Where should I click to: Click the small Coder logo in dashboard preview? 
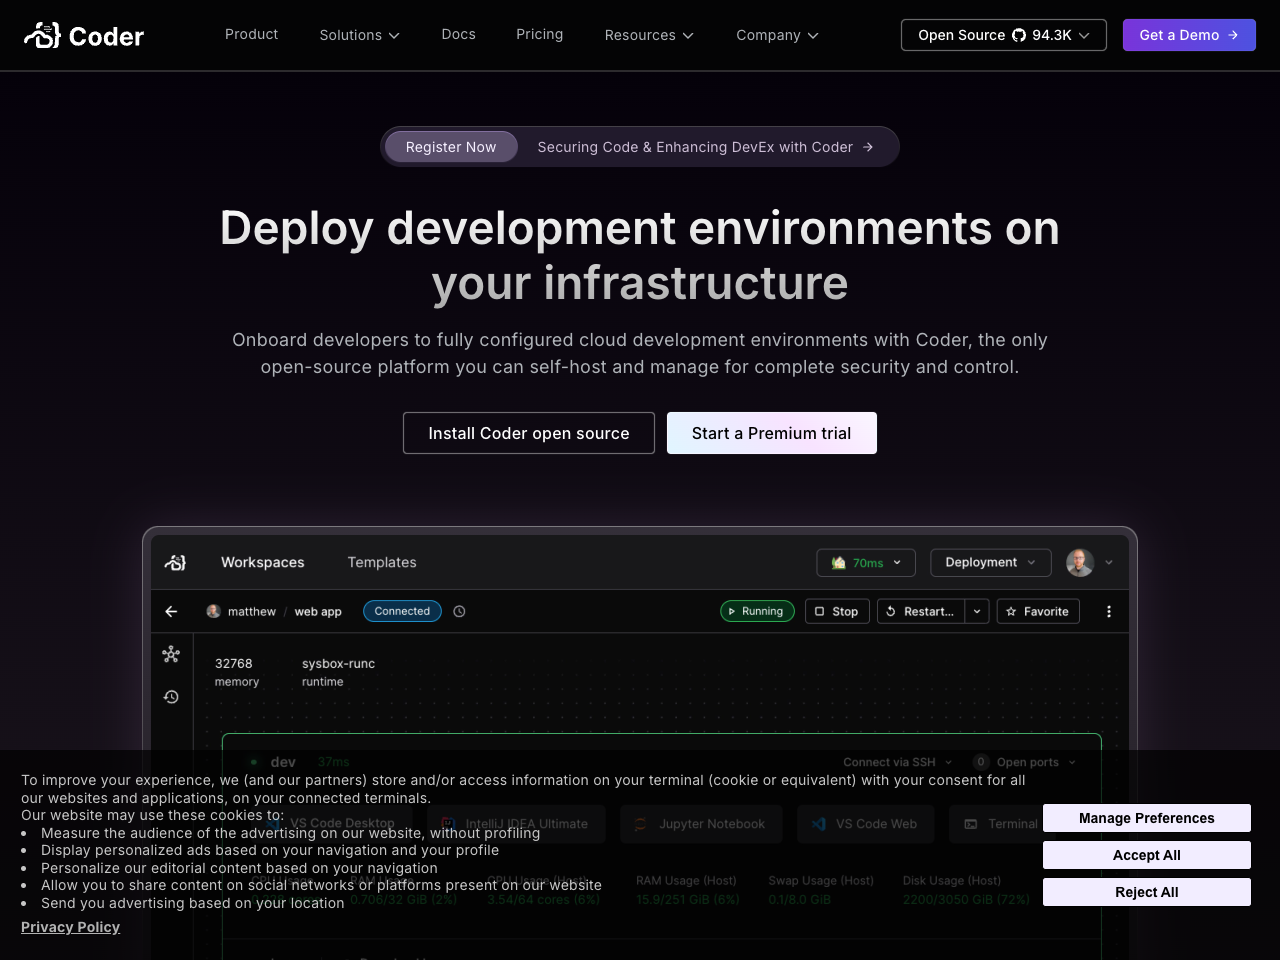tap(175, 563)
